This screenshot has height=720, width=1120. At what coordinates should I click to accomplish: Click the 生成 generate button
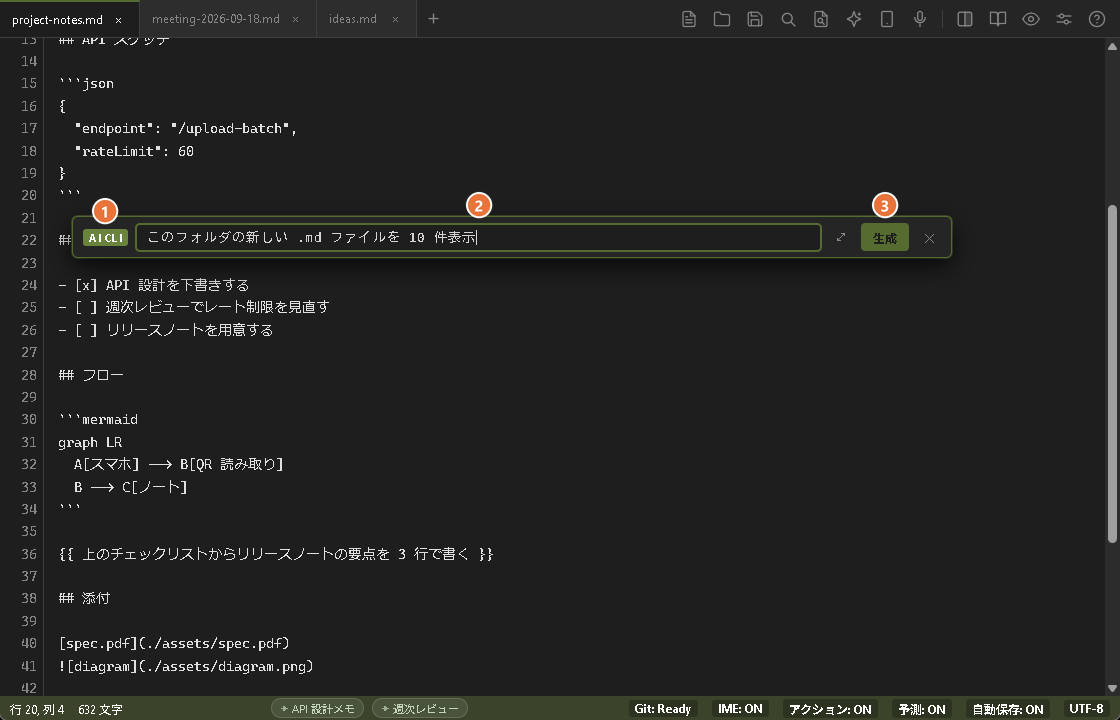pyautogui.click(x=884, y=238)
